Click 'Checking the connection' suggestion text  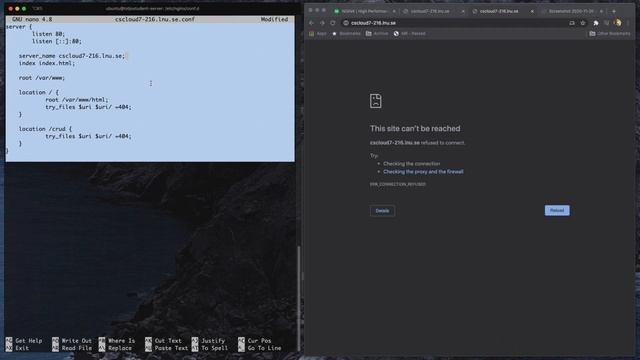tap(411, 164)
